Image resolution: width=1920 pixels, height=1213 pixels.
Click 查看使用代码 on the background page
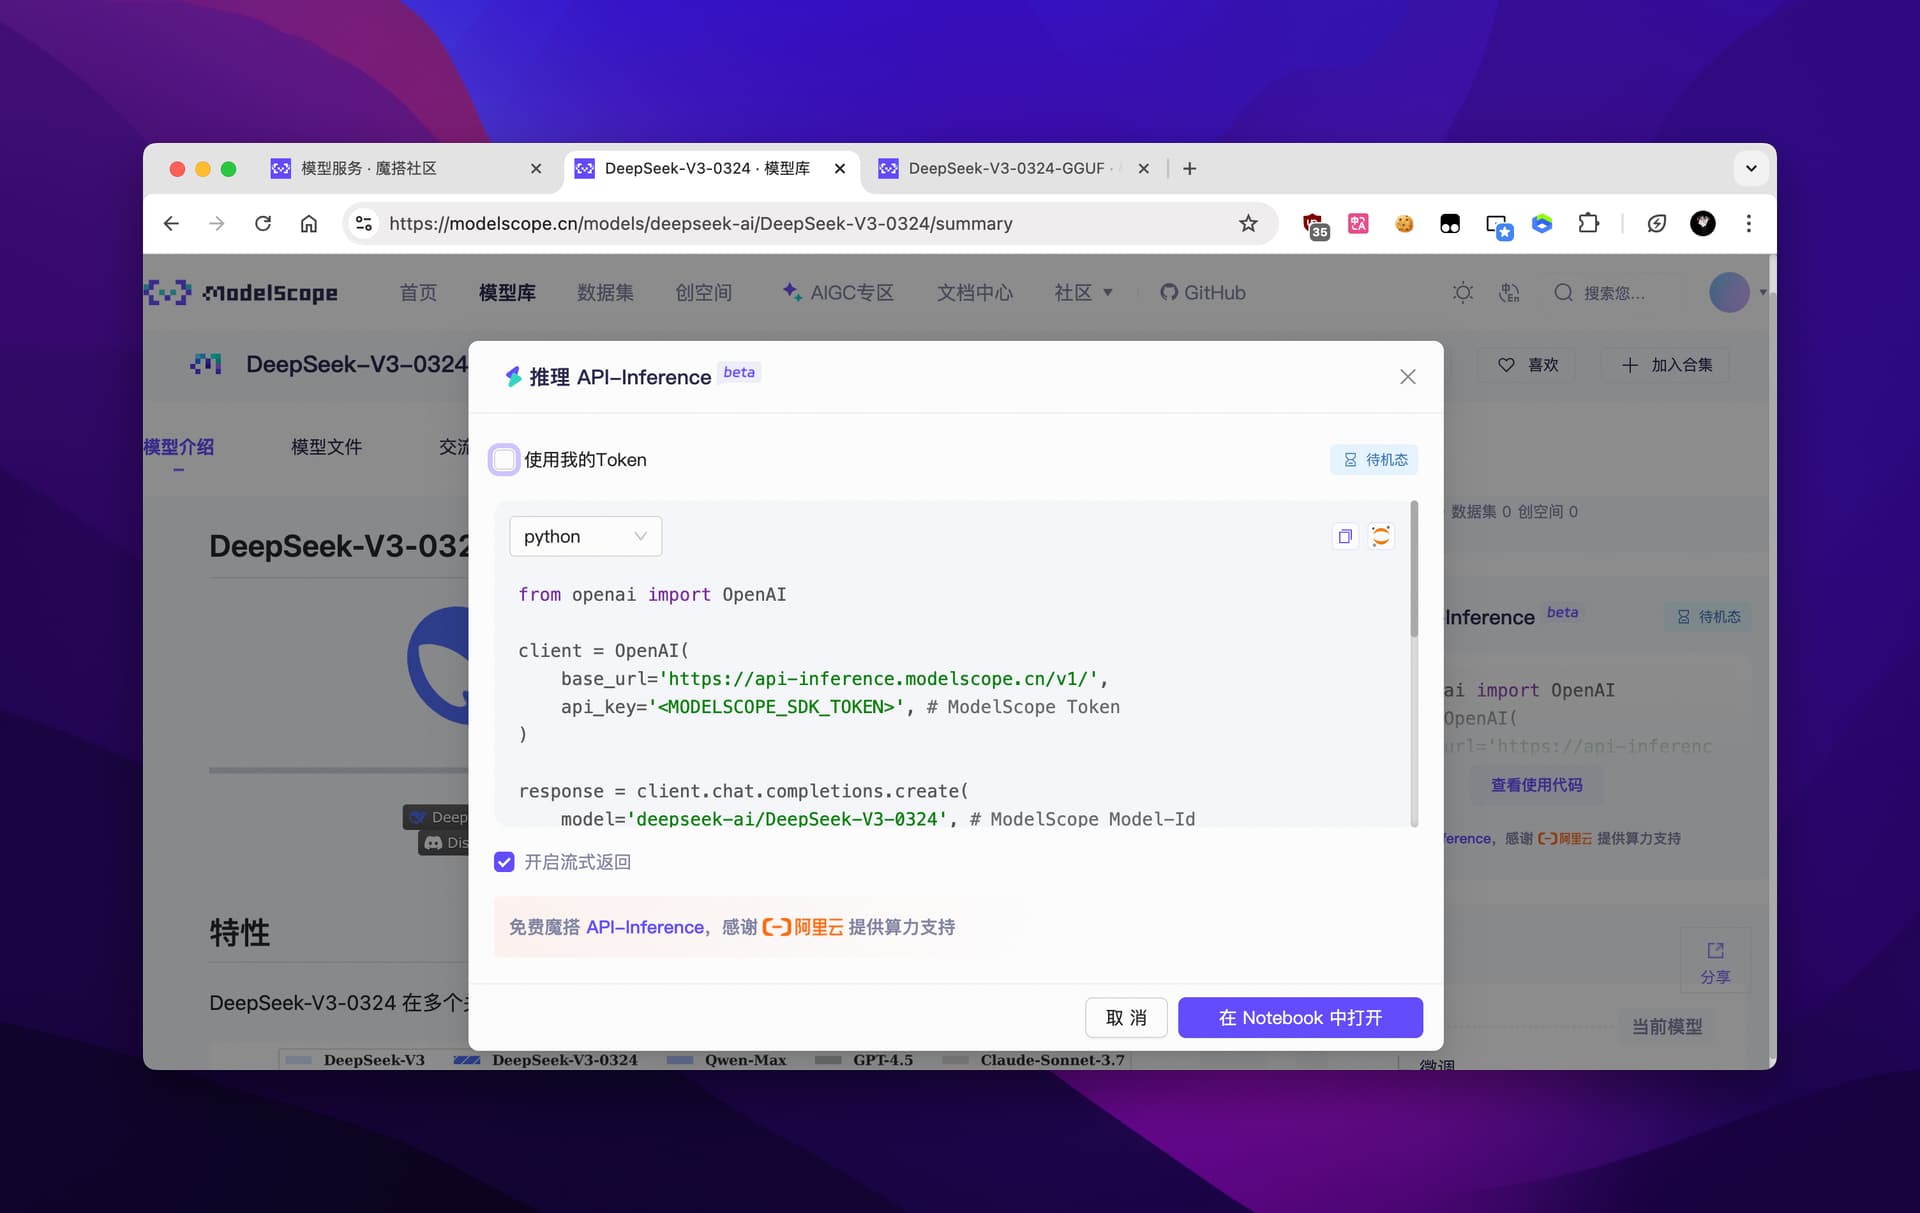pyautogui.click(x=1536, y=785)
